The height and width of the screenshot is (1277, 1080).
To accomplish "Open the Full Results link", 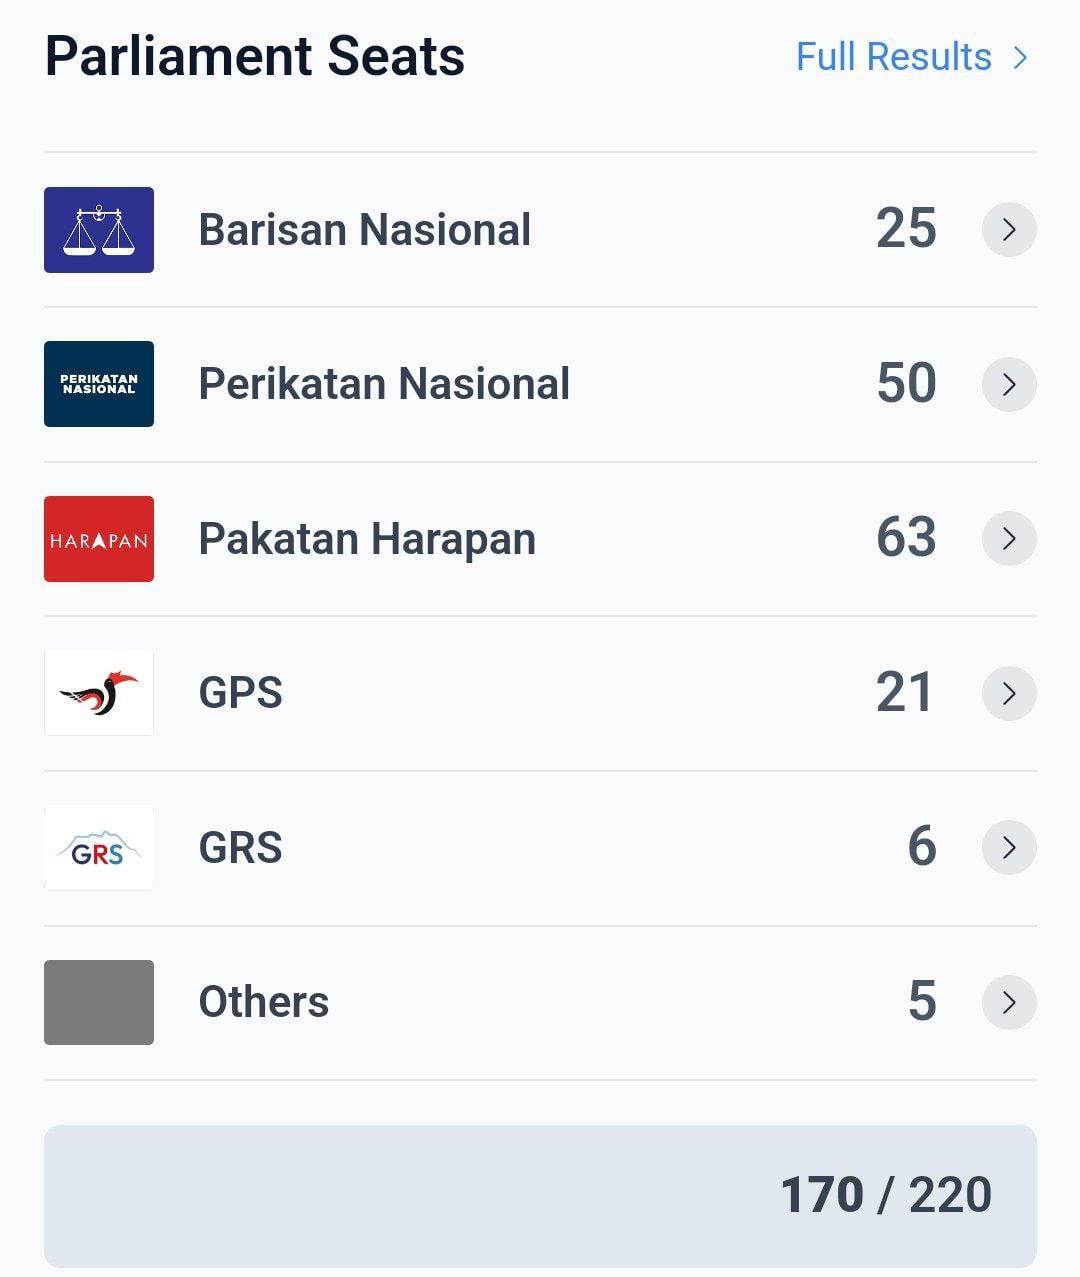I will point(910,57).
